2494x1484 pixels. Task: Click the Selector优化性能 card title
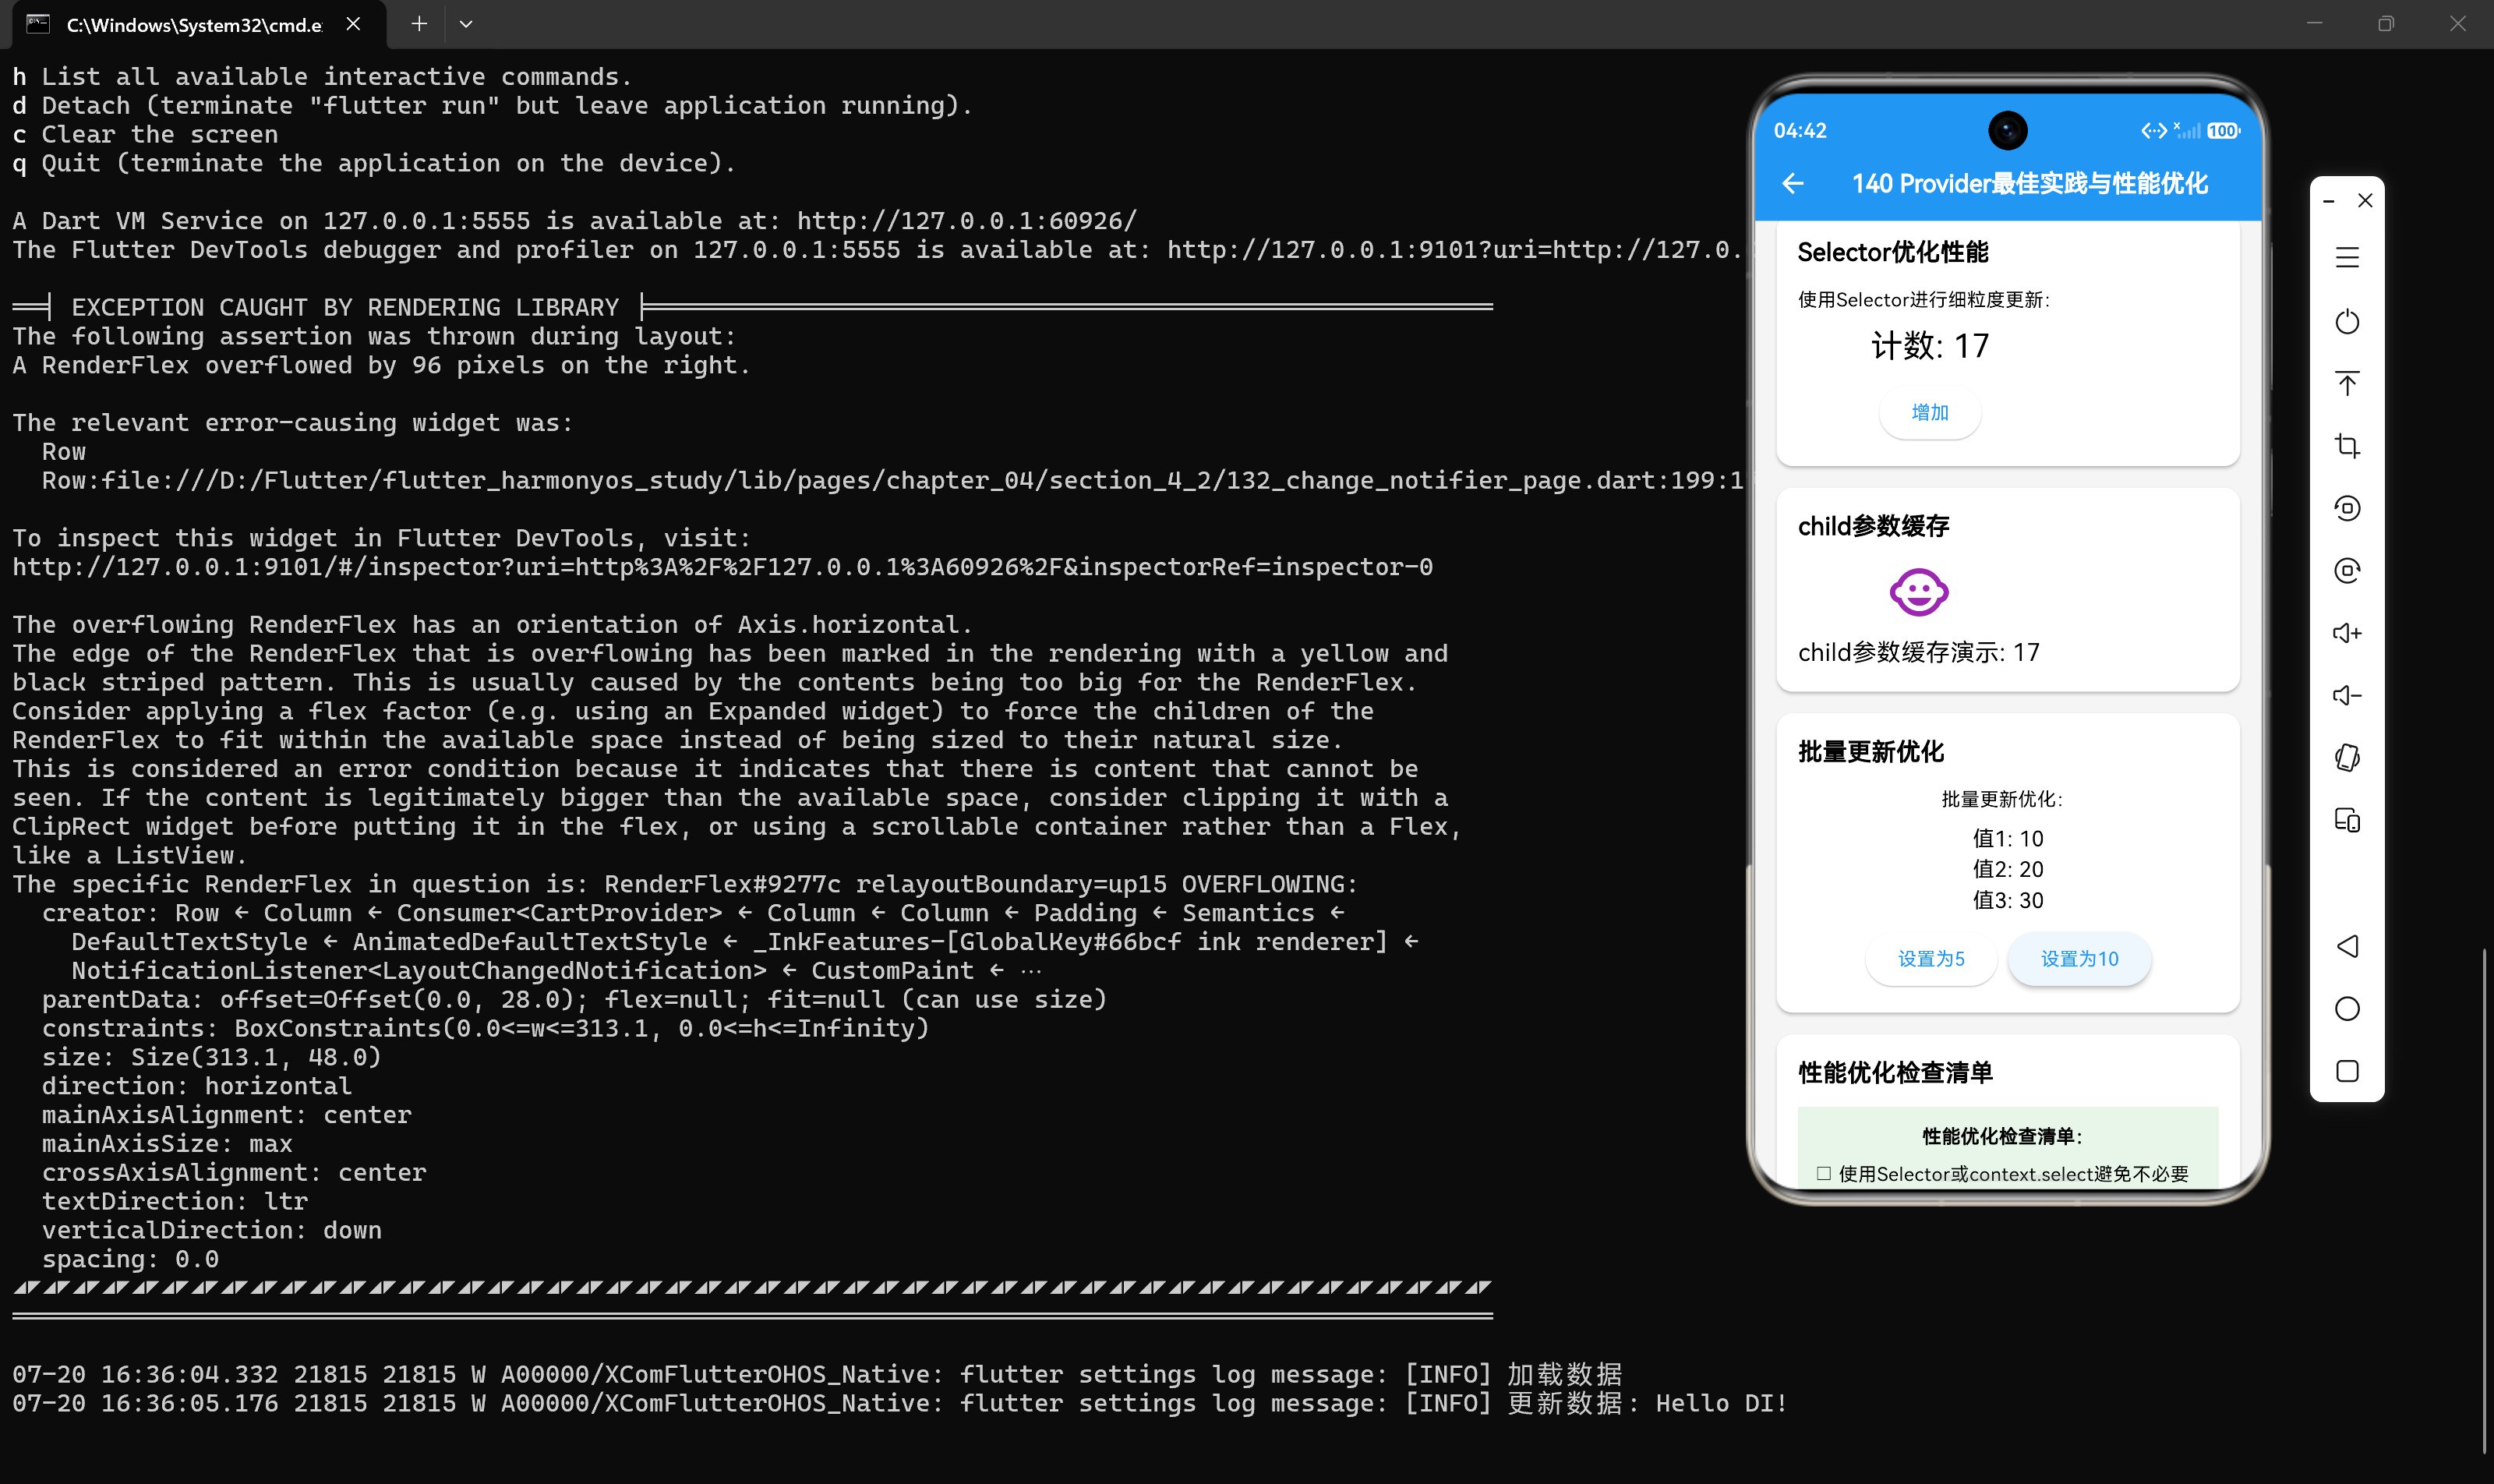(1893, 252)
